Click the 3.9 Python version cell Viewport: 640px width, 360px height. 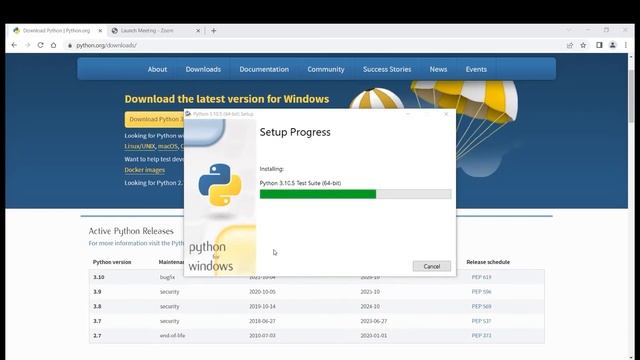tap(97, 292)
